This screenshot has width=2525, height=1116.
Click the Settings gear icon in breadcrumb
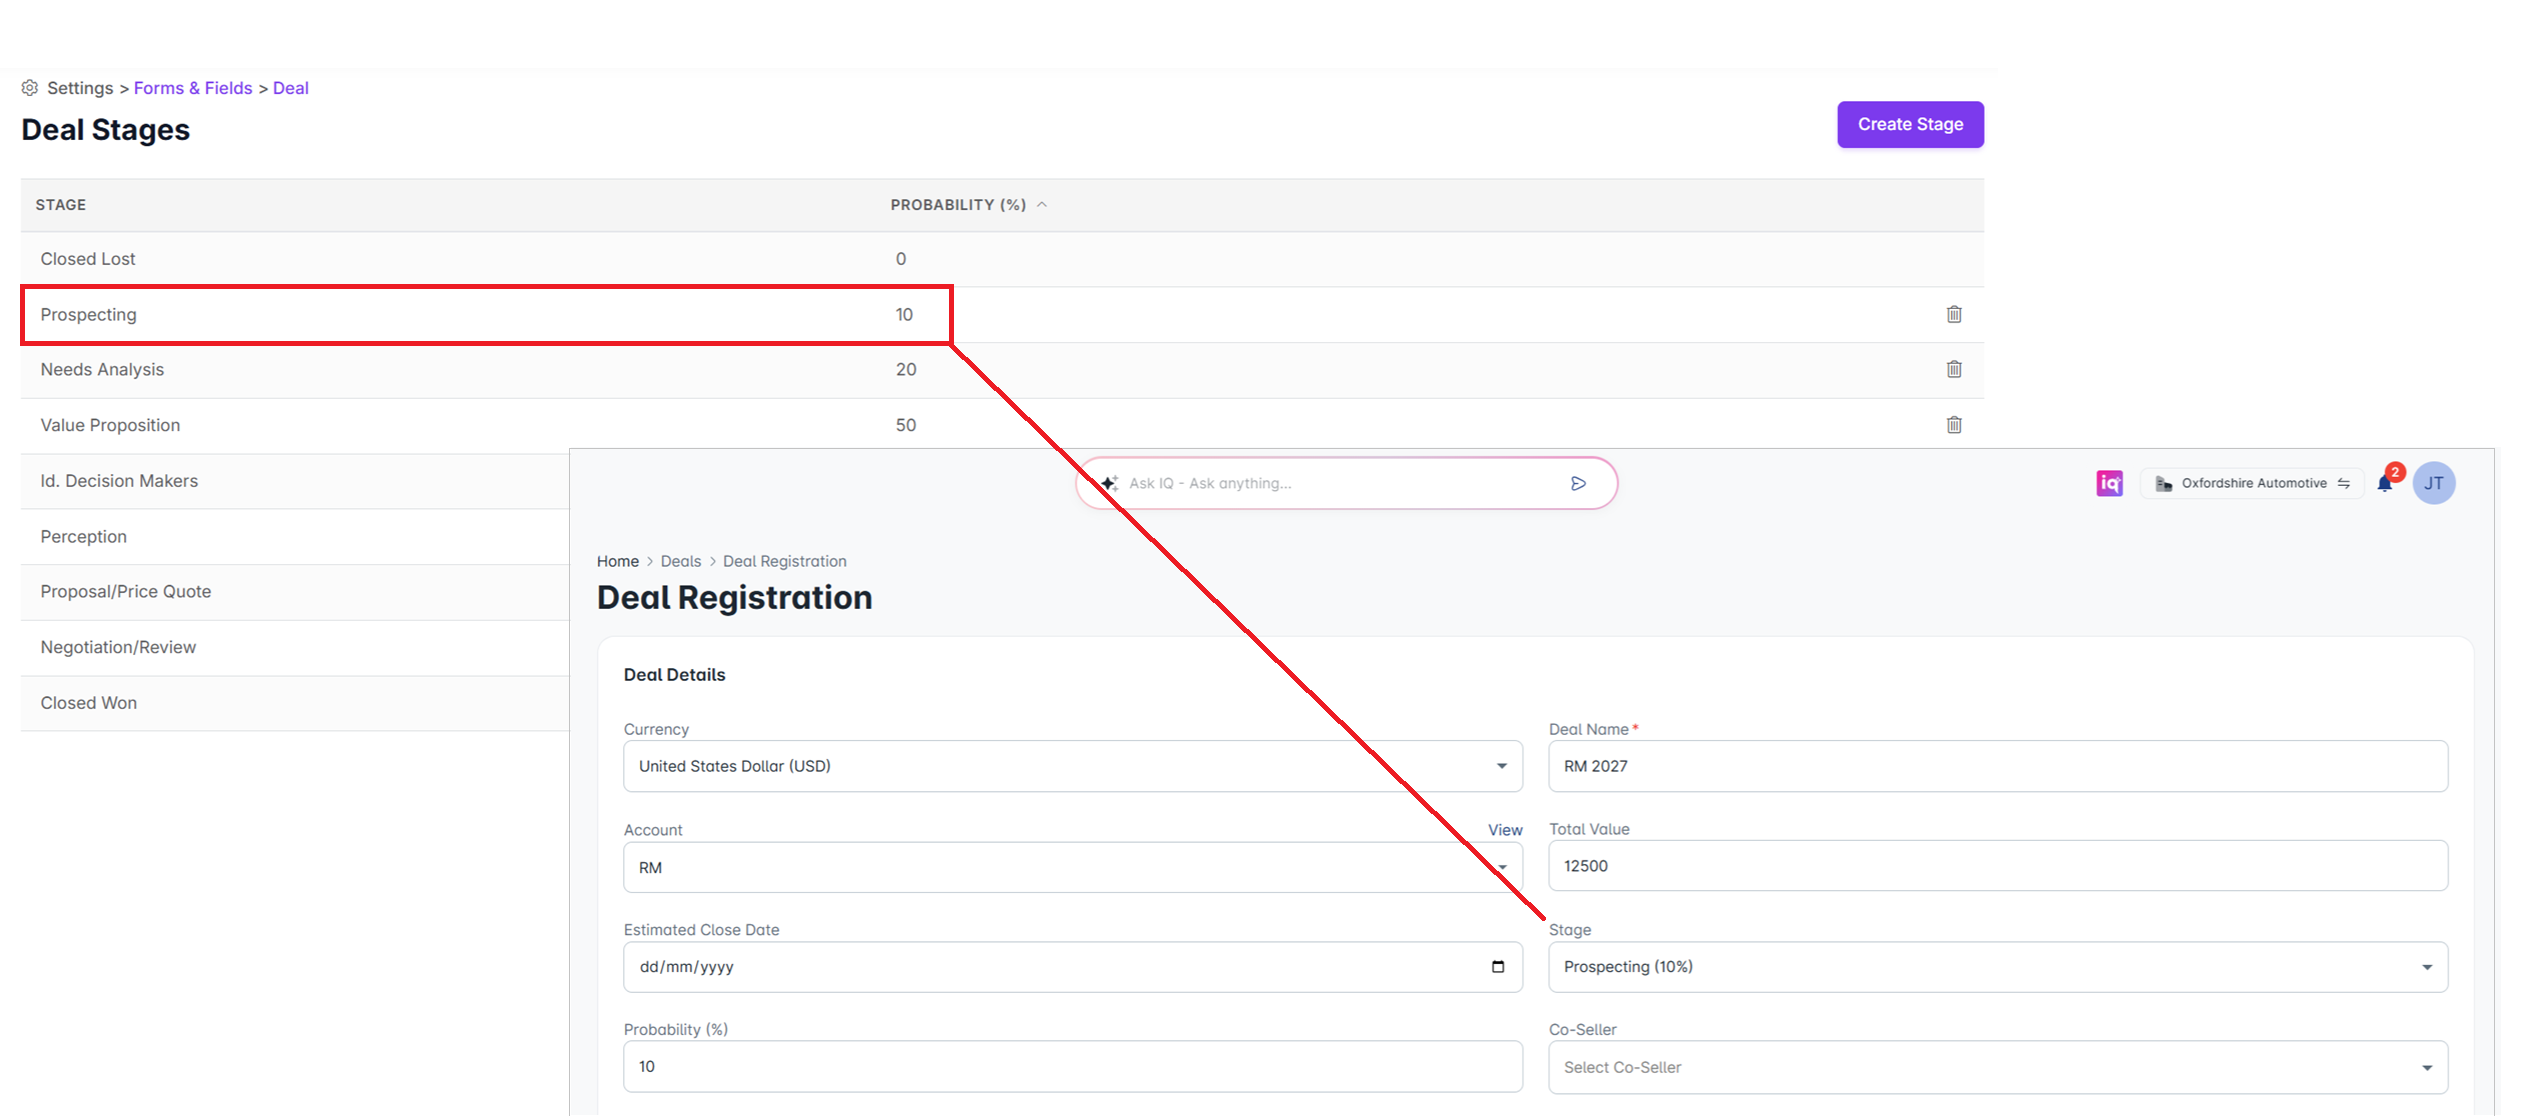(x=30, y=88)
